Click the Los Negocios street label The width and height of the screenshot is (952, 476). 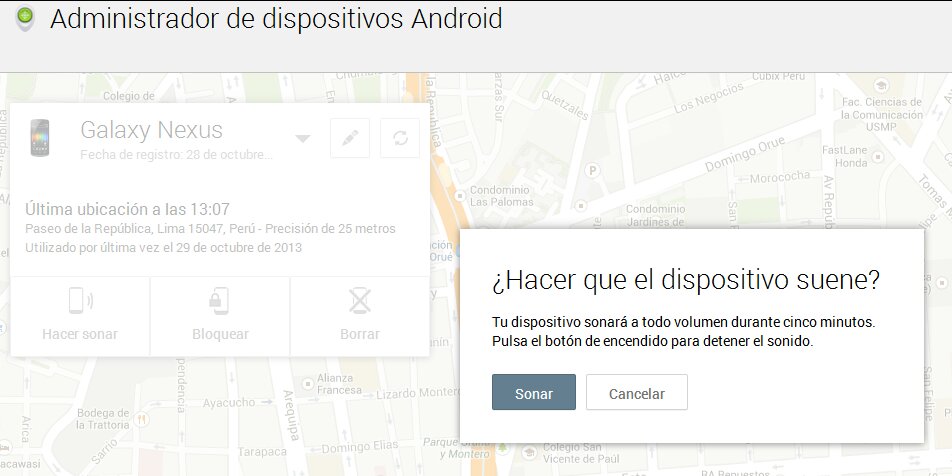pyautogui.click(x=709, y=98)
